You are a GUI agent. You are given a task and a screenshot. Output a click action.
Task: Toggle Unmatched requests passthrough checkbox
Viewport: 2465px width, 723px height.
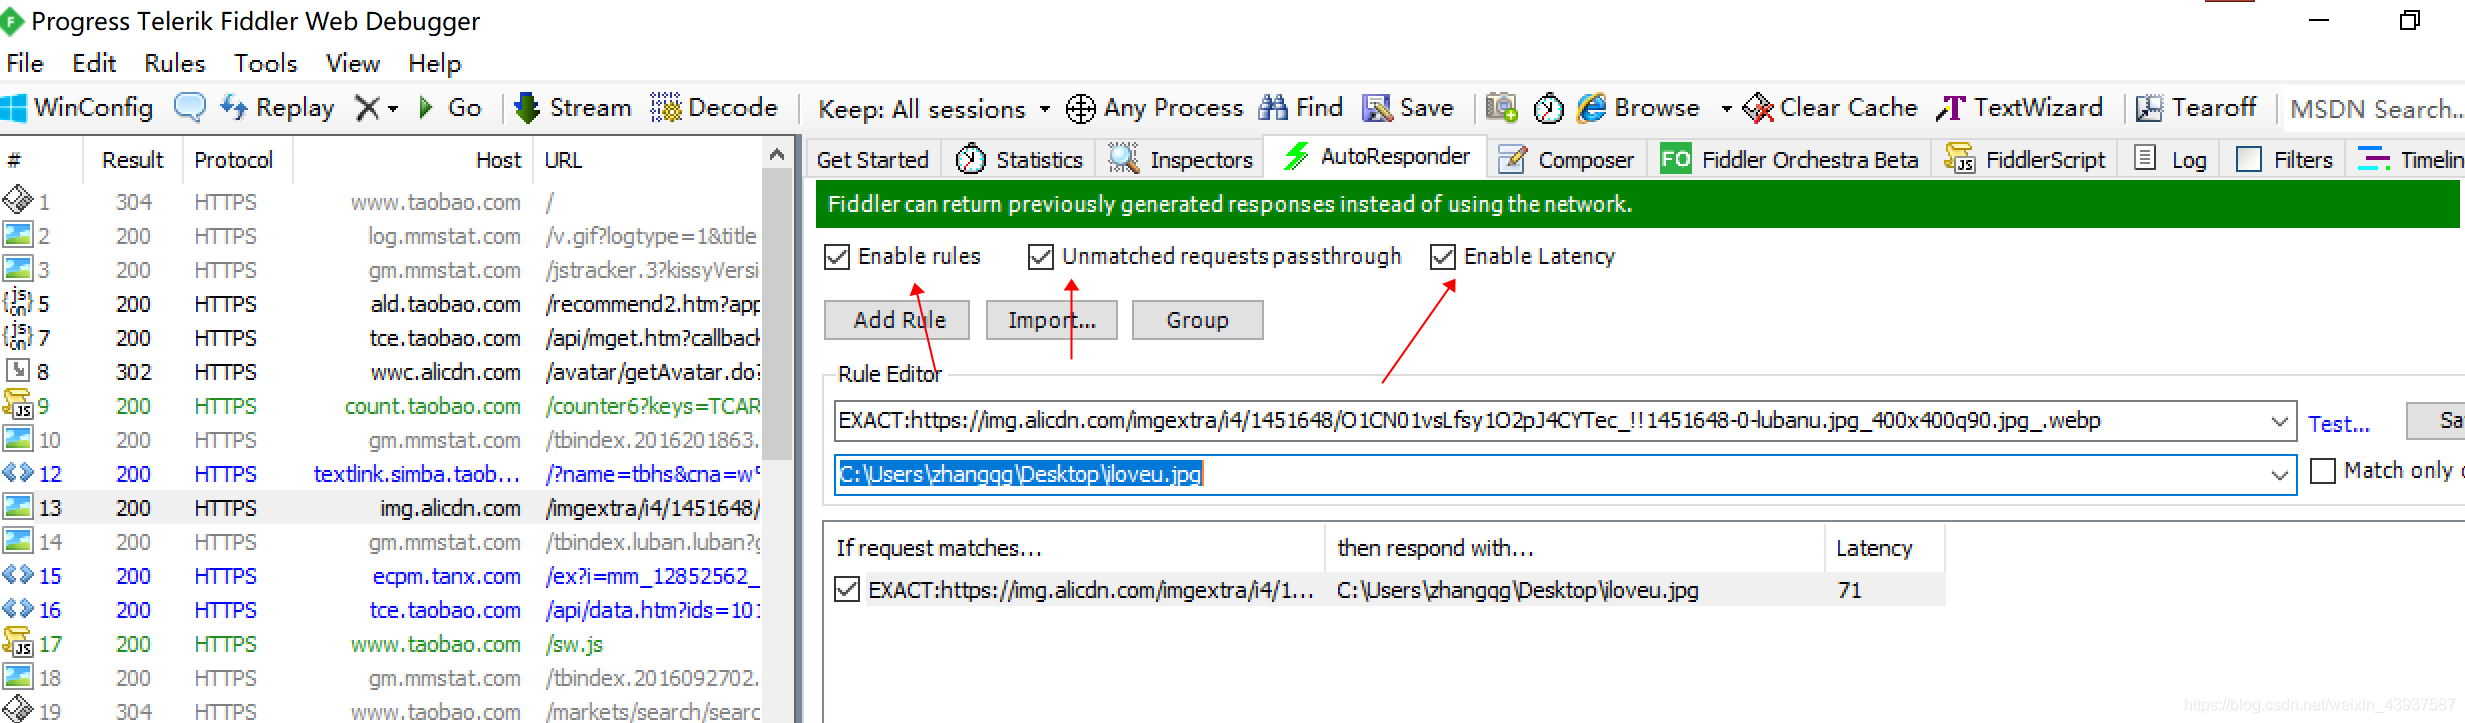[1041, 257]
